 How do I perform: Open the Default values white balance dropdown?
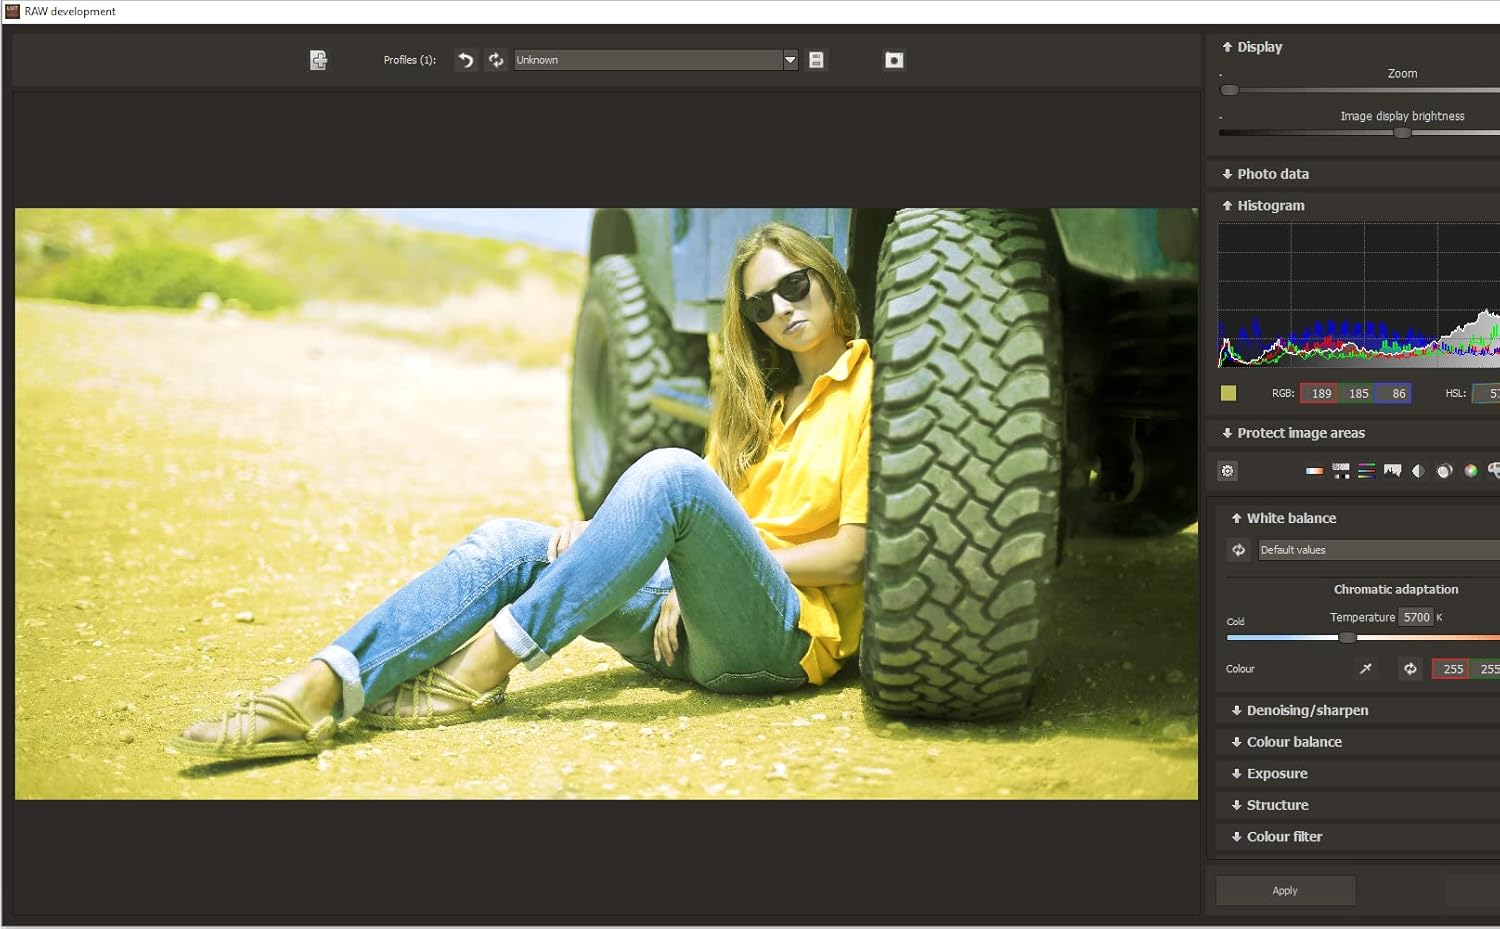pos(1378,550)
